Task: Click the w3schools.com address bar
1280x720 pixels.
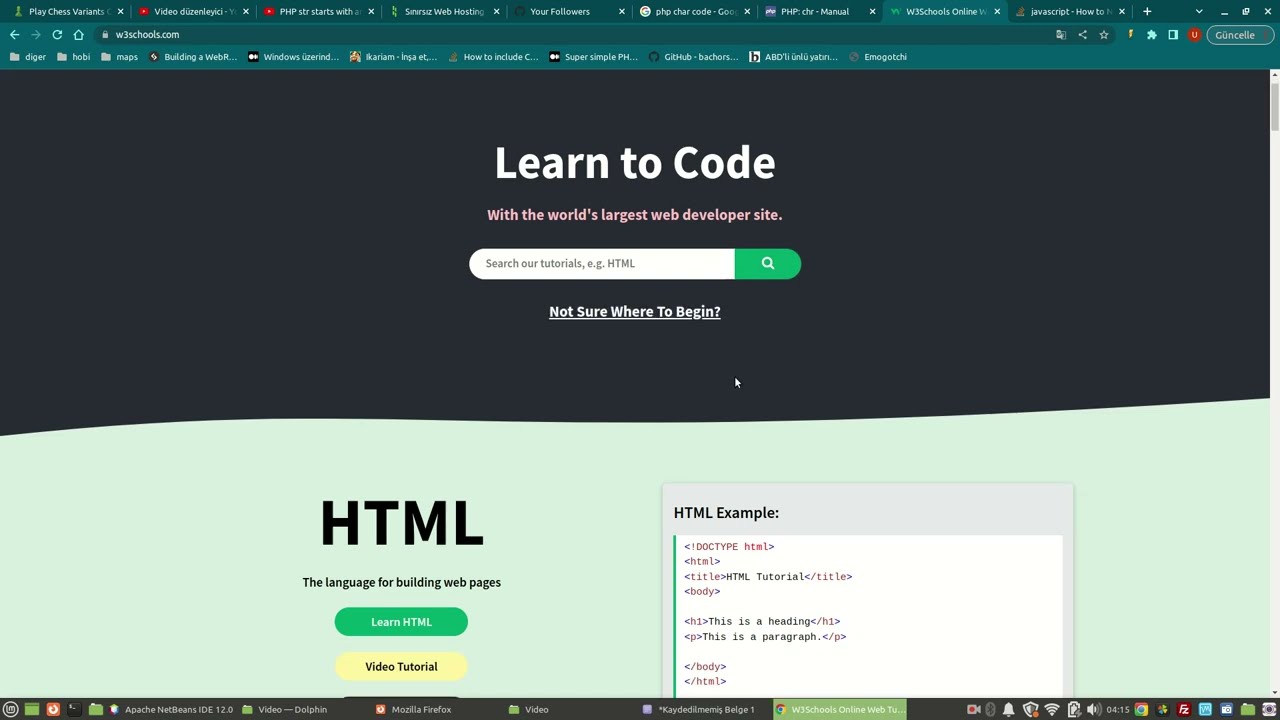Action: 570,34
